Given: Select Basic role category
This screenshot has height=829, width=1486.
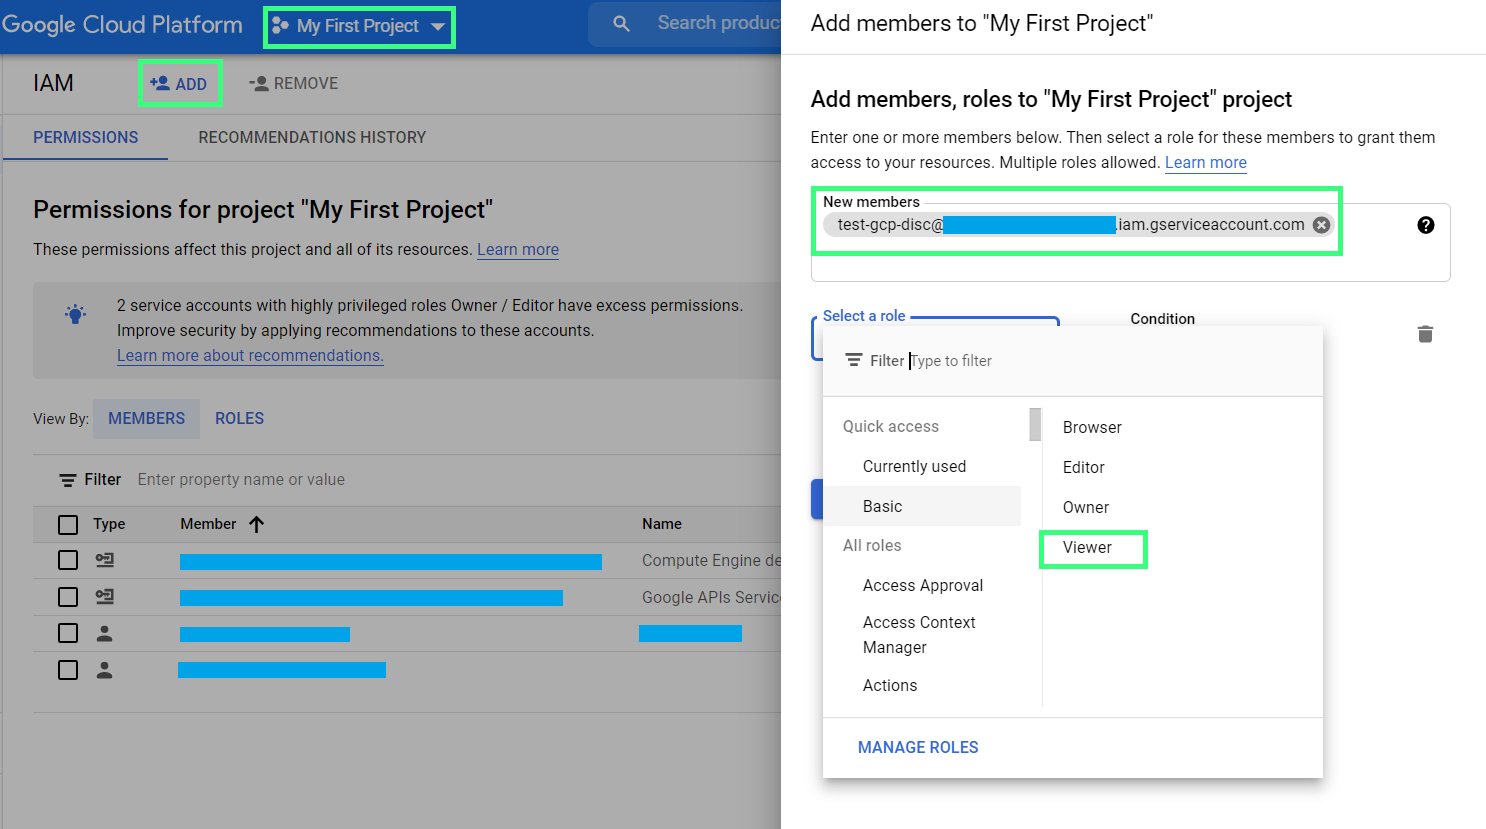Looking at the screenshot, I should click(922, 506).
